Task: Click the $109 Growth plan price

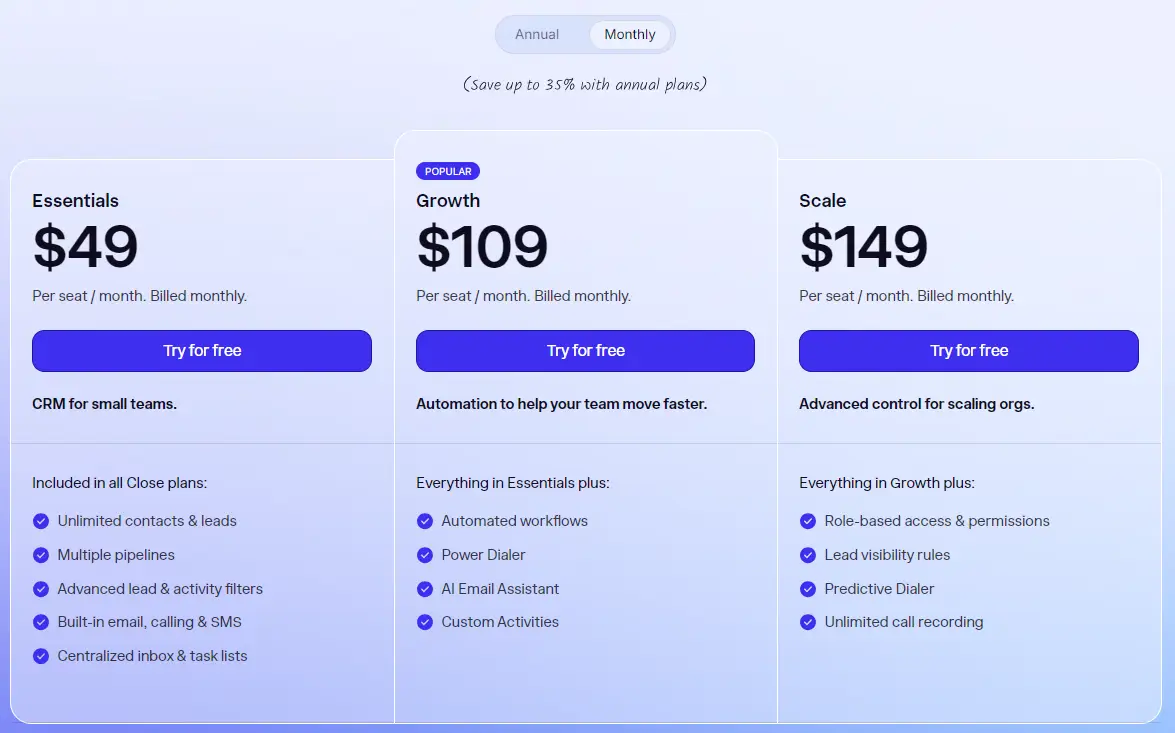Action: [x=482, y=247]
